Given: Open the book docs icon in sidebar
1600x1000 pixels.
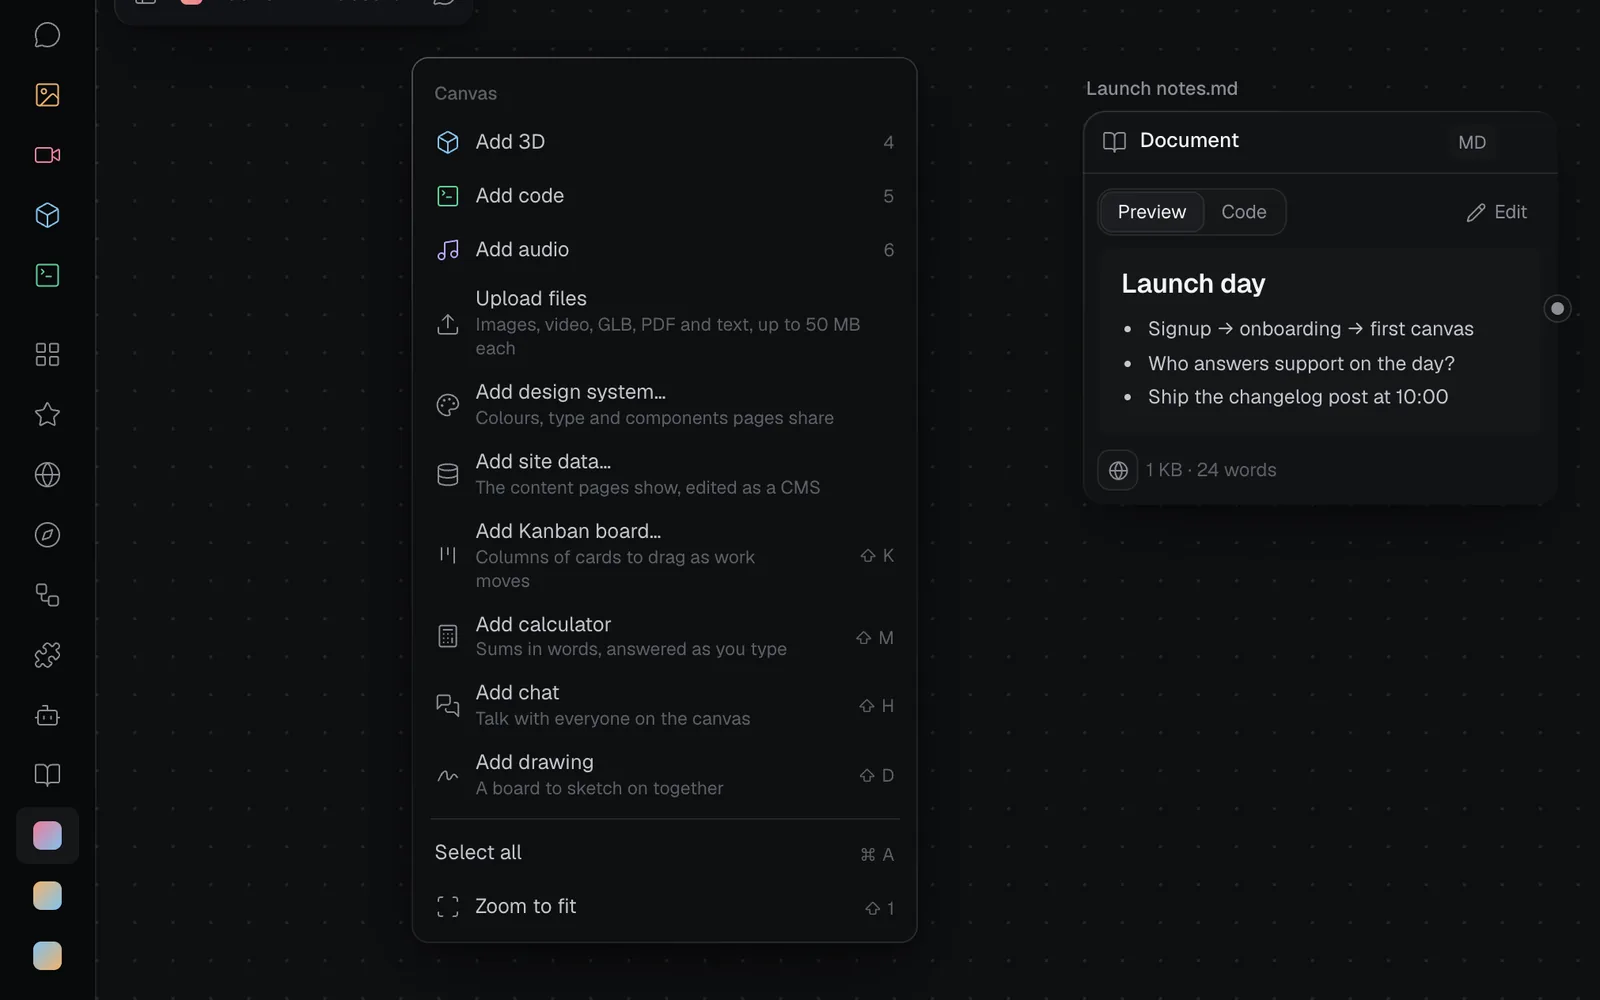Looking at the screenshot, I should [47, 775].
